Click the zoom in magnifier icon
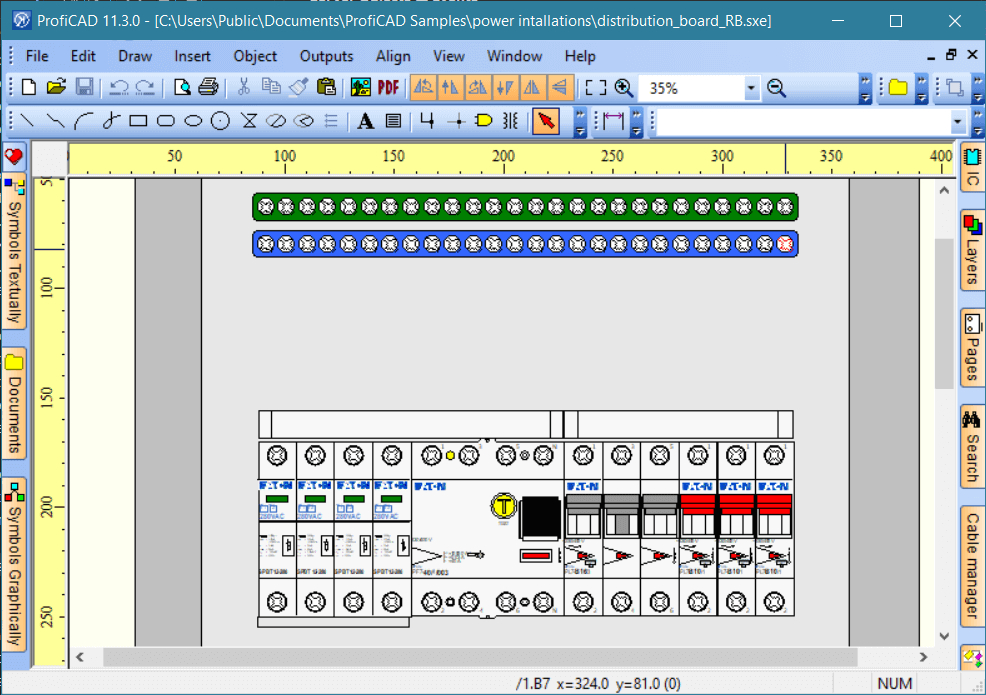This screenshot has height=695, width=986. click(x=624, y=88)
